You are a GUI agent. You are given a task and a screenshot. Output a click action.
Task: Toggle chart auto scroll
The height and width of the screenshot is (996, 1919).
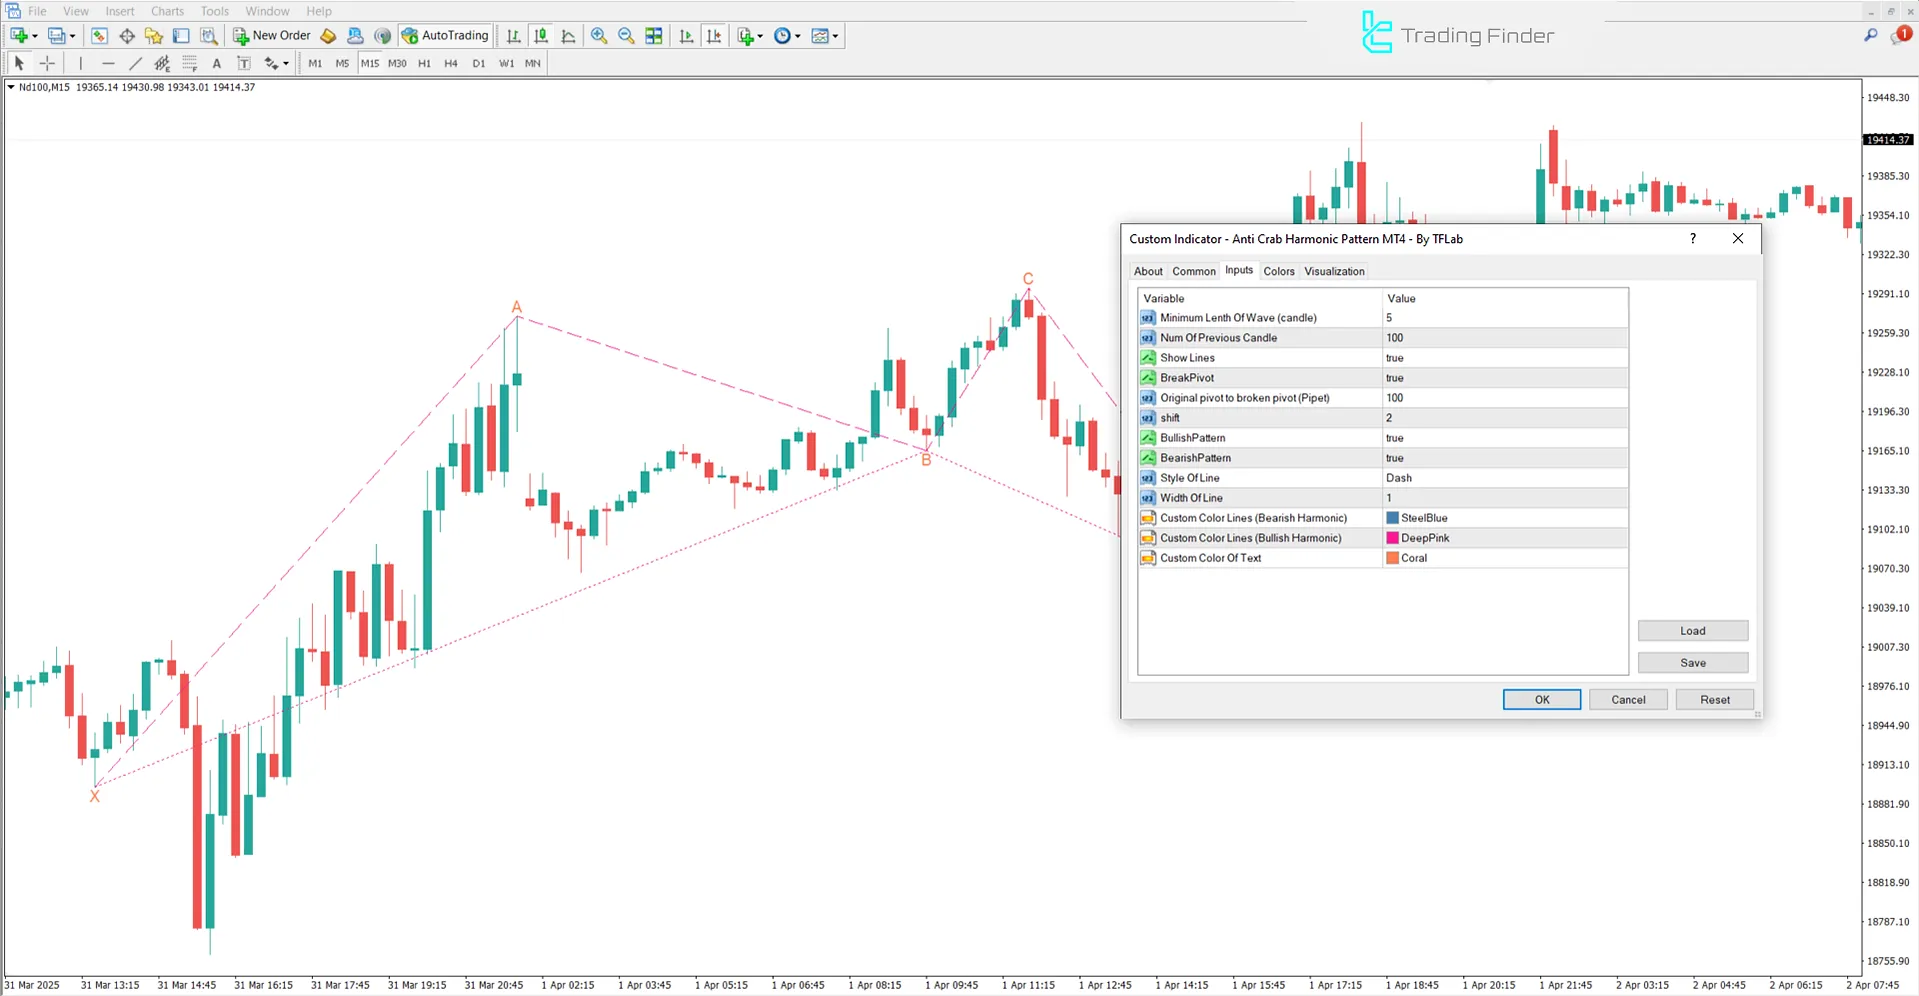click(686, 36)
